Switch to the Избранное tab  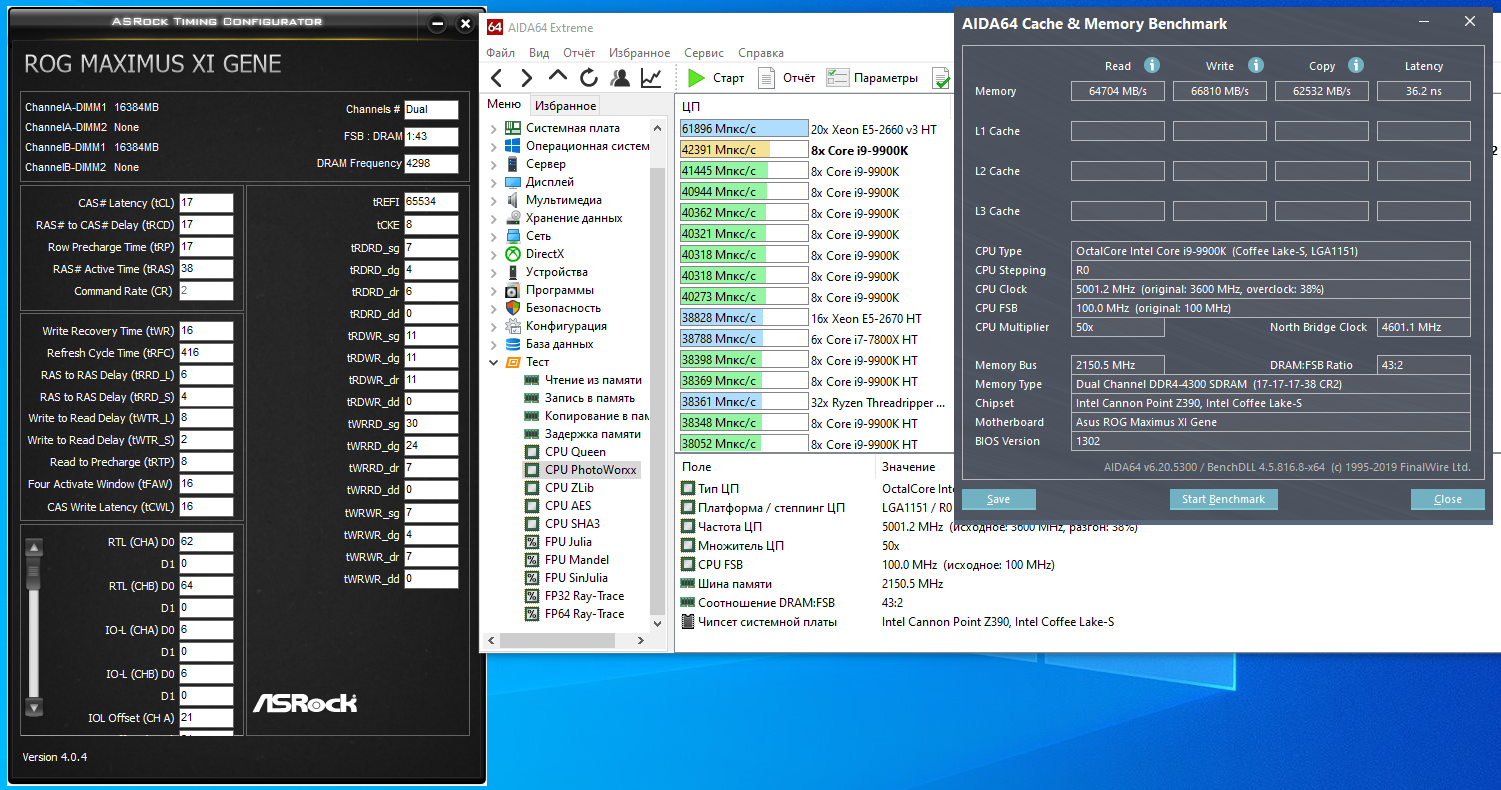(x=565, y=105)
